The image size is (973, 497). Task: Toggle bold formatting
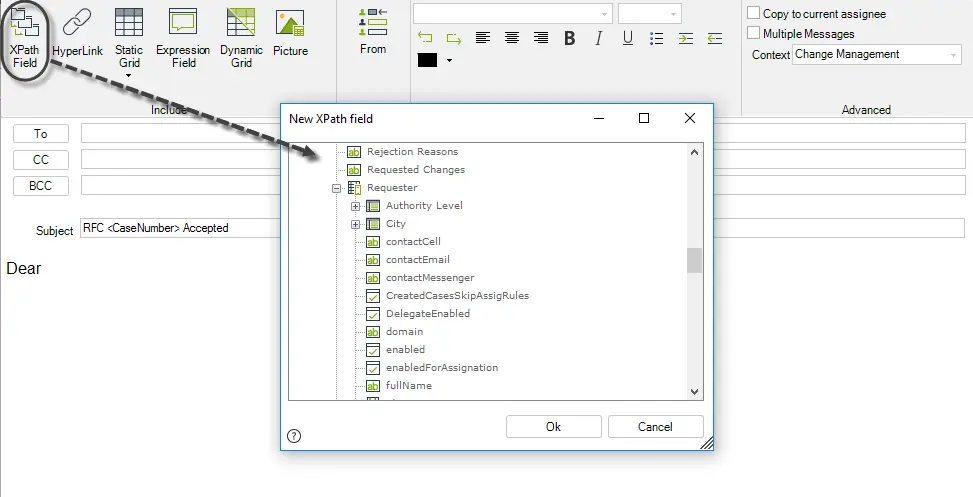(570, 38)
